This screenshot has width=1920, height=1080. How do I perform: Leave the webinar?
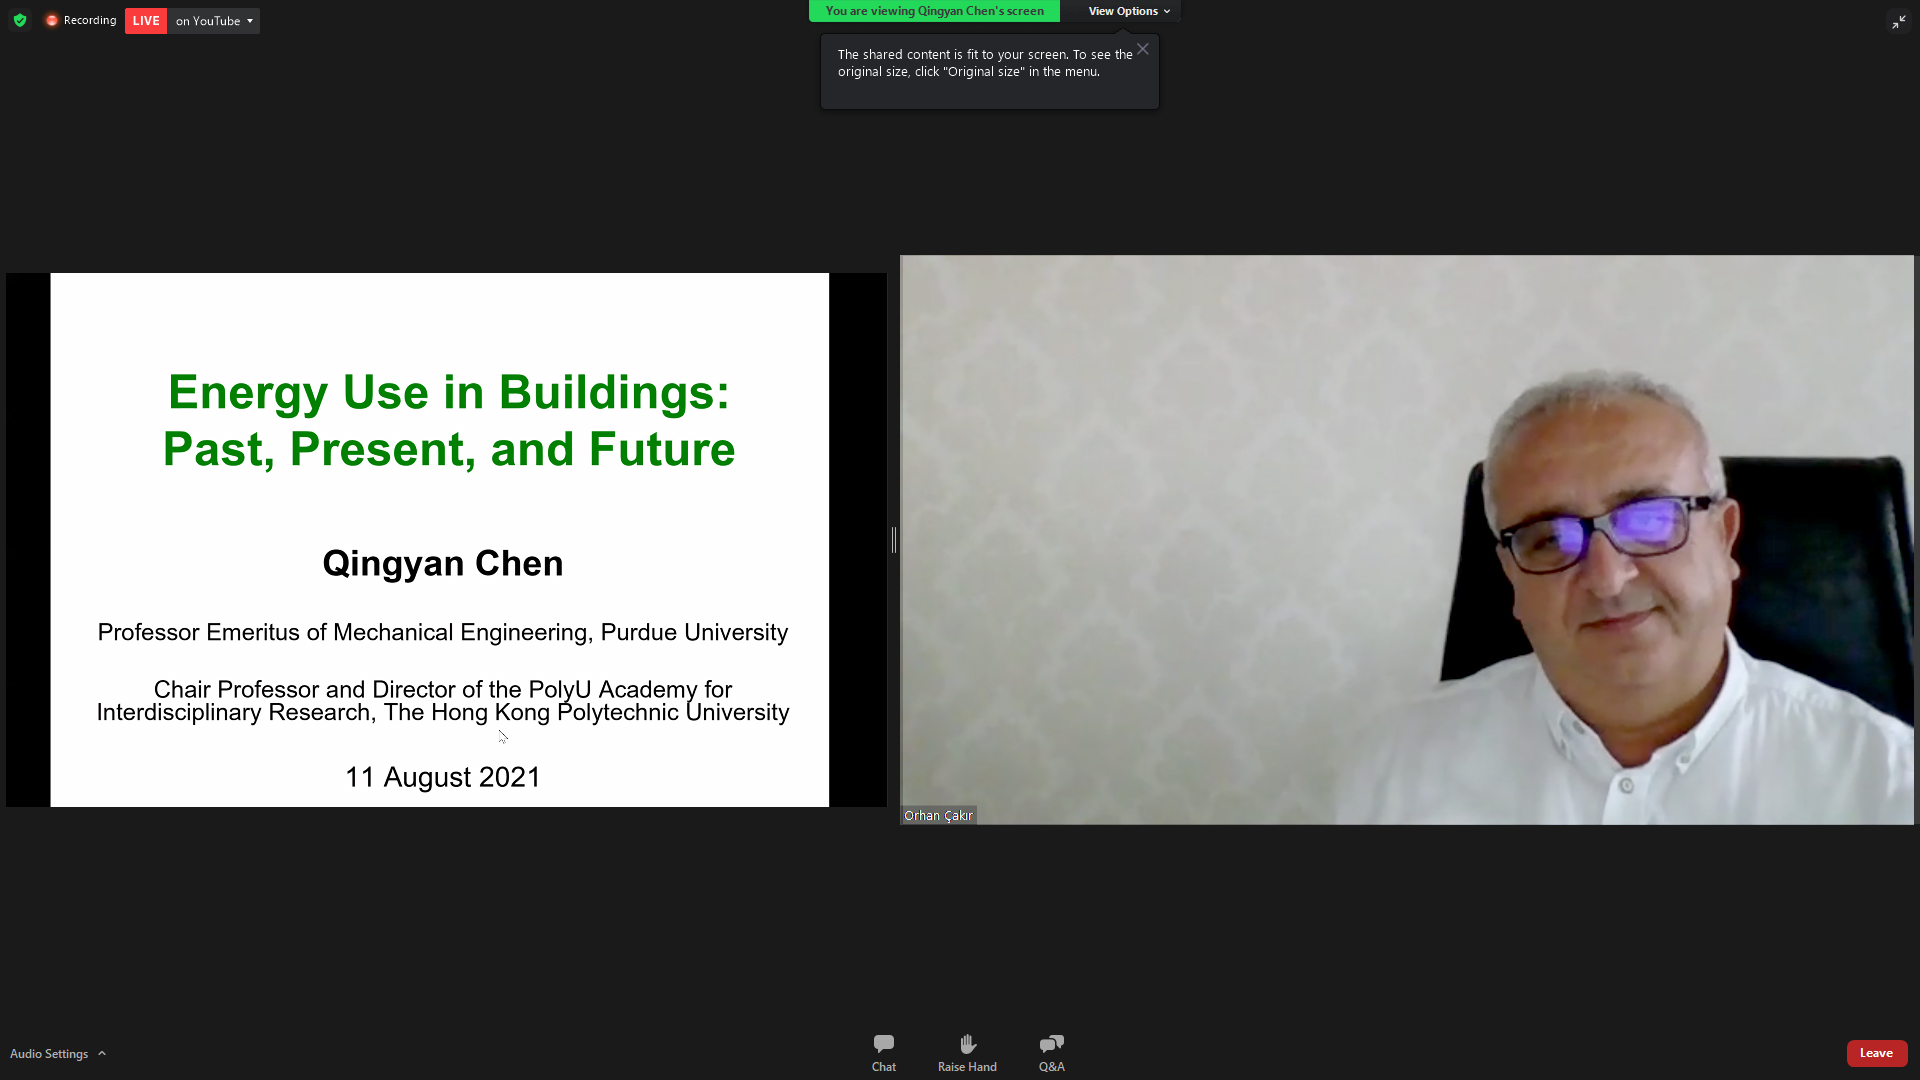(1876, 1053)
